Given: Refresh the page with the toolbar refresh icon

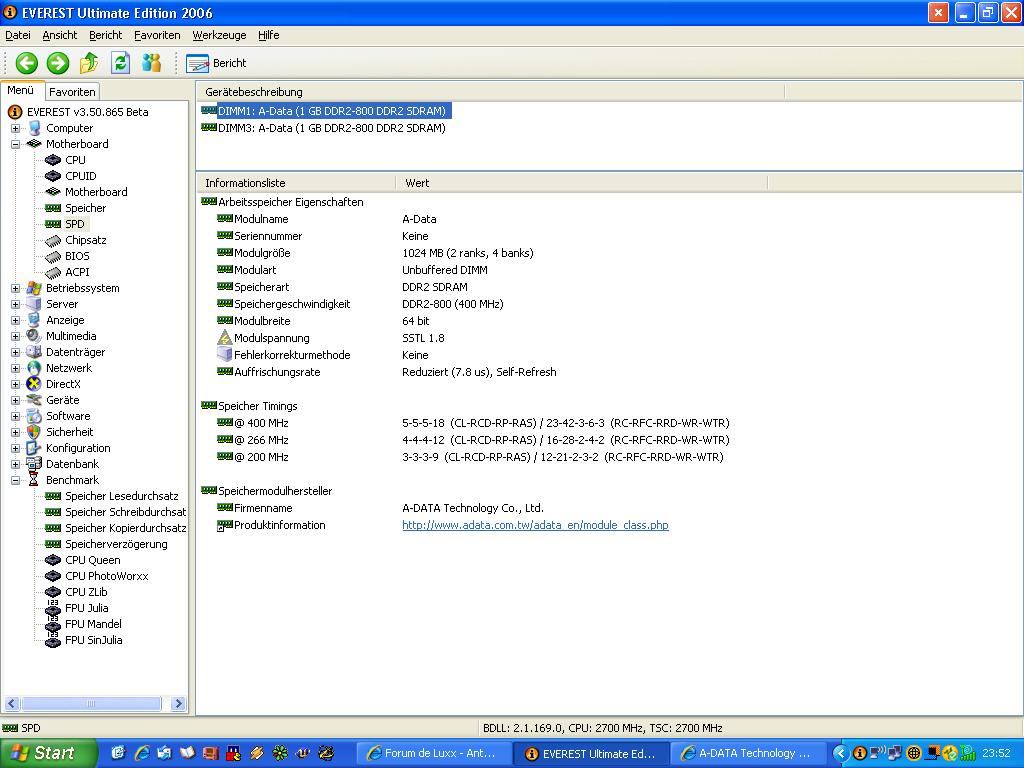Looking at the screenshot, I should [120, 63].
